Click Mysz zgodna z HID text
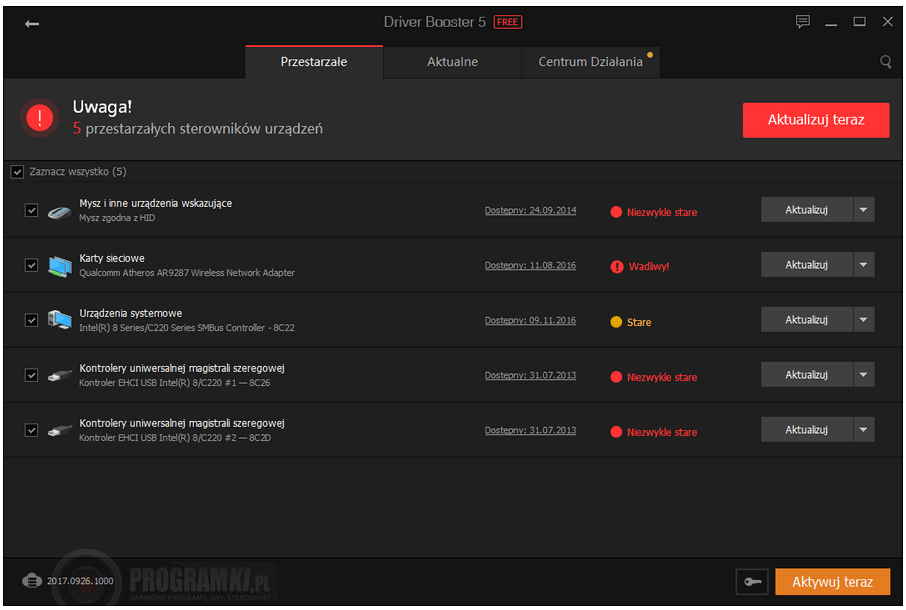906x610 pixels. 117,218
